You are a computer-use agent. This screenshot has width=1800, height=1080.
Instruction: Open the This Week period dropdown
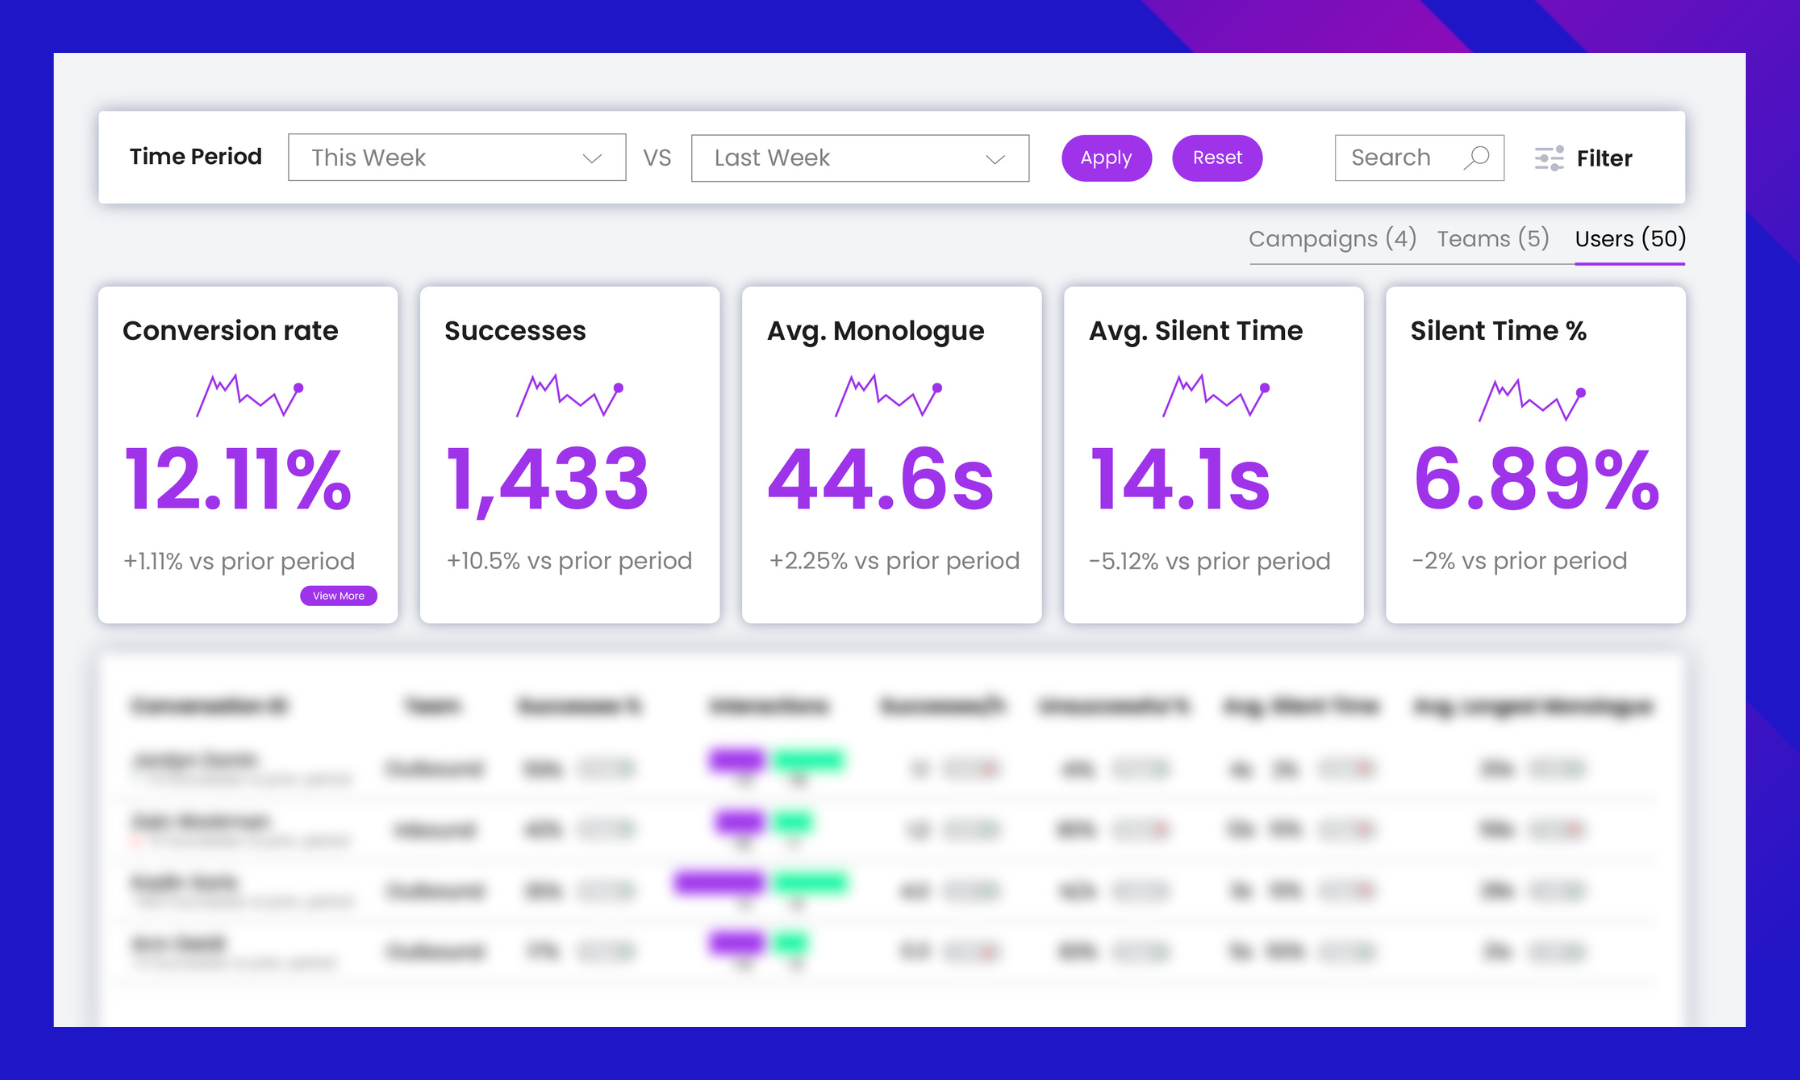tap(457, 157)
